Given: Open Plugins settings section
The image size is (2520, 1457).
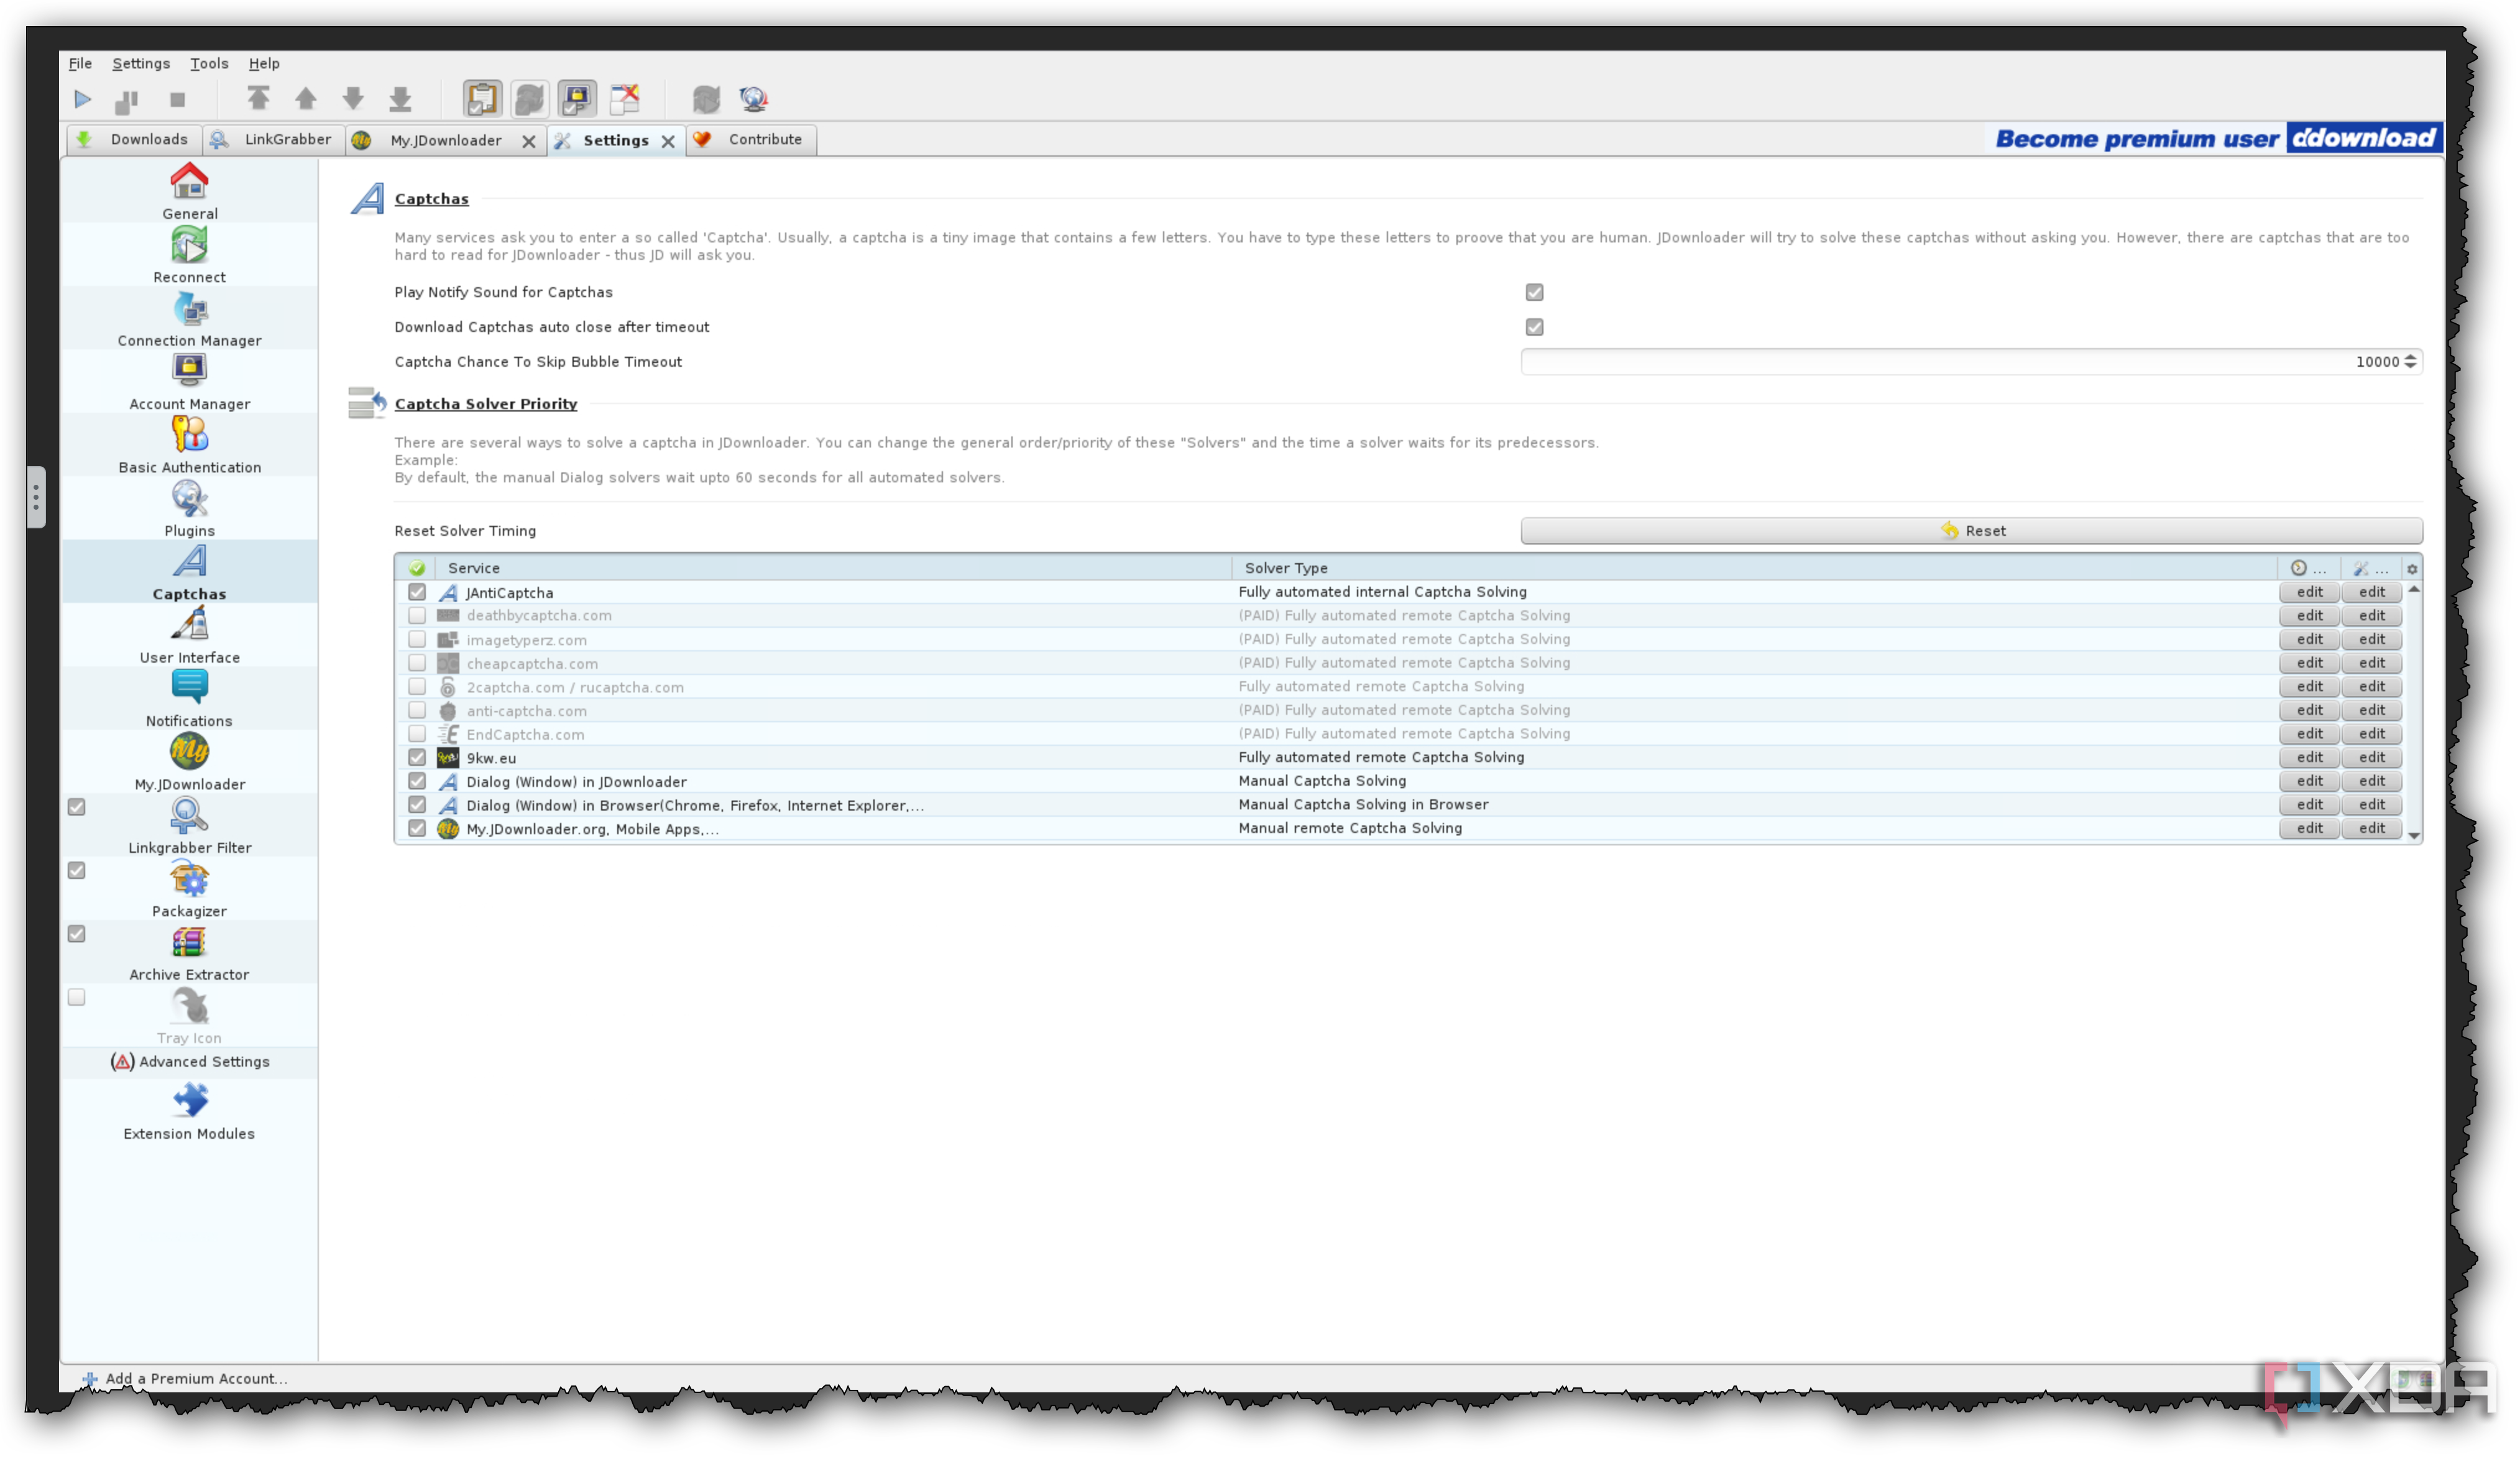Looking at the screenshot, I should pyautogui.click(x=190, y=509).
